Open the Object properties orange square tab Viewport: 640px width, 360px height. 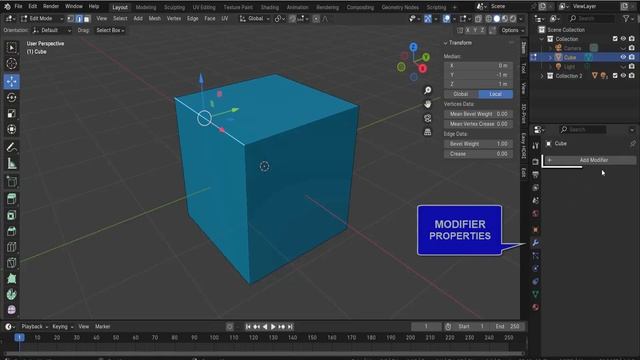coord(536,229)
